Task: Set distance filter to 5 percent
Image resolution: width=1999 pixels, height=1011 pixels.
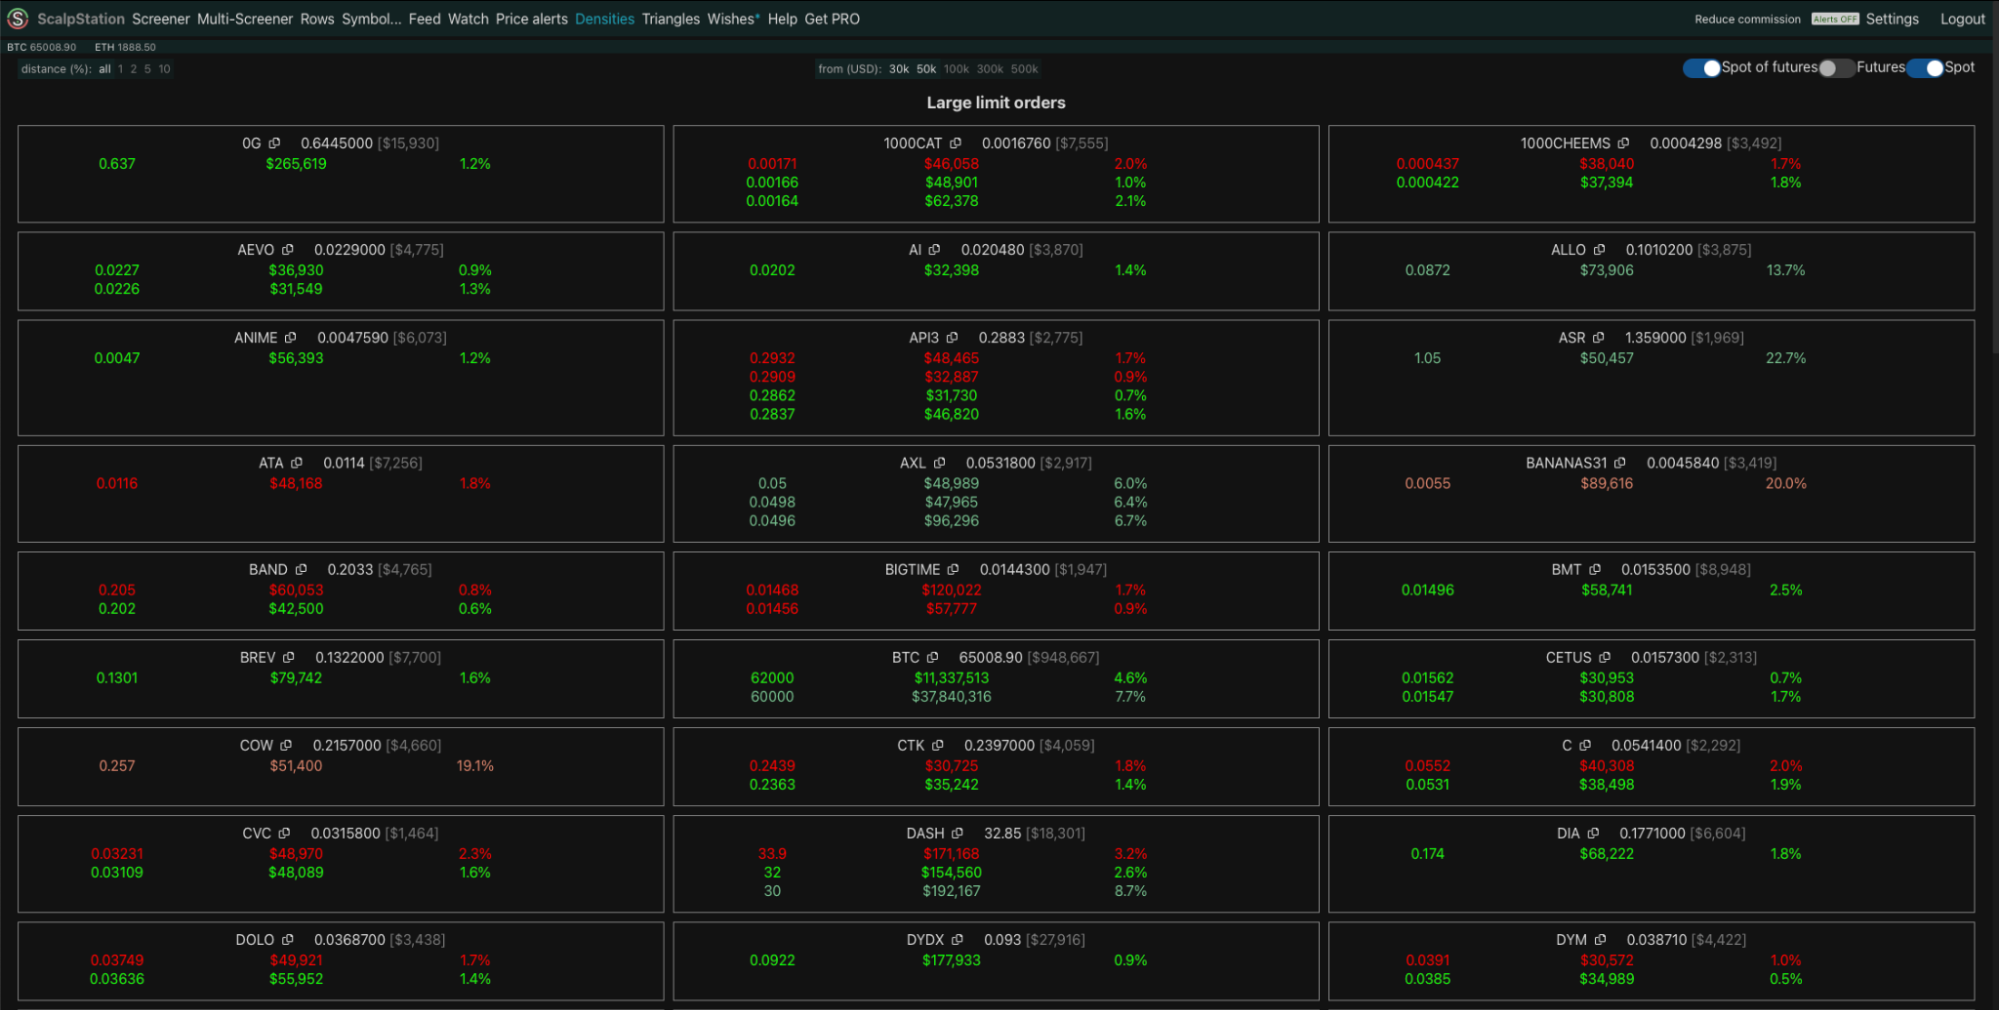Action: coord(147,69)
